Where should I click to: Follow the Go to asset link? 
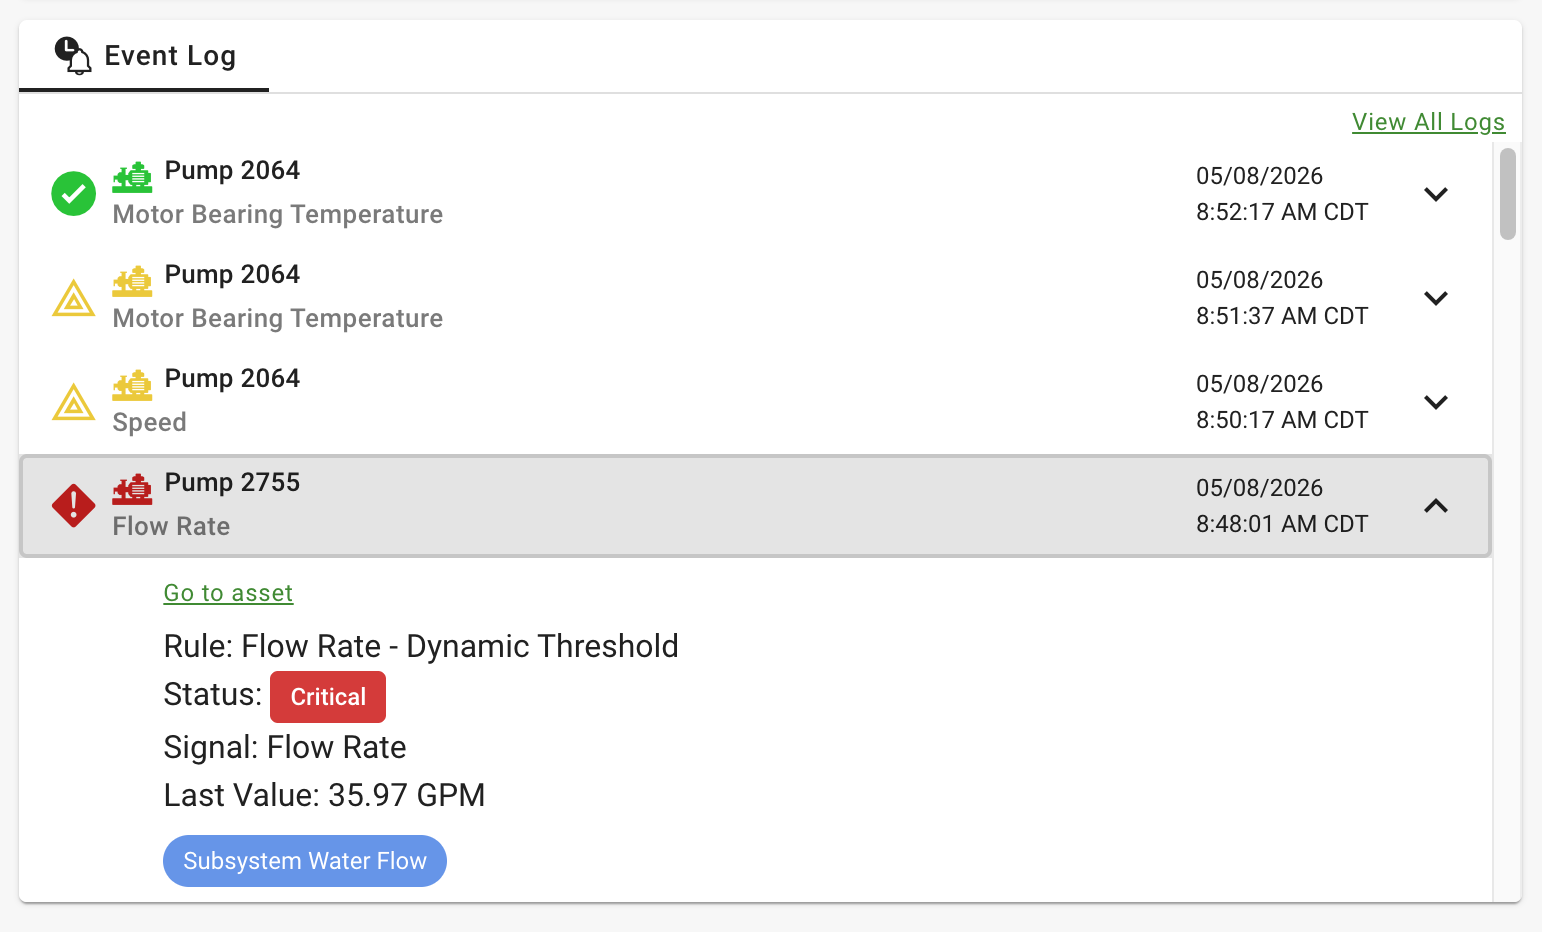point(228,593)
